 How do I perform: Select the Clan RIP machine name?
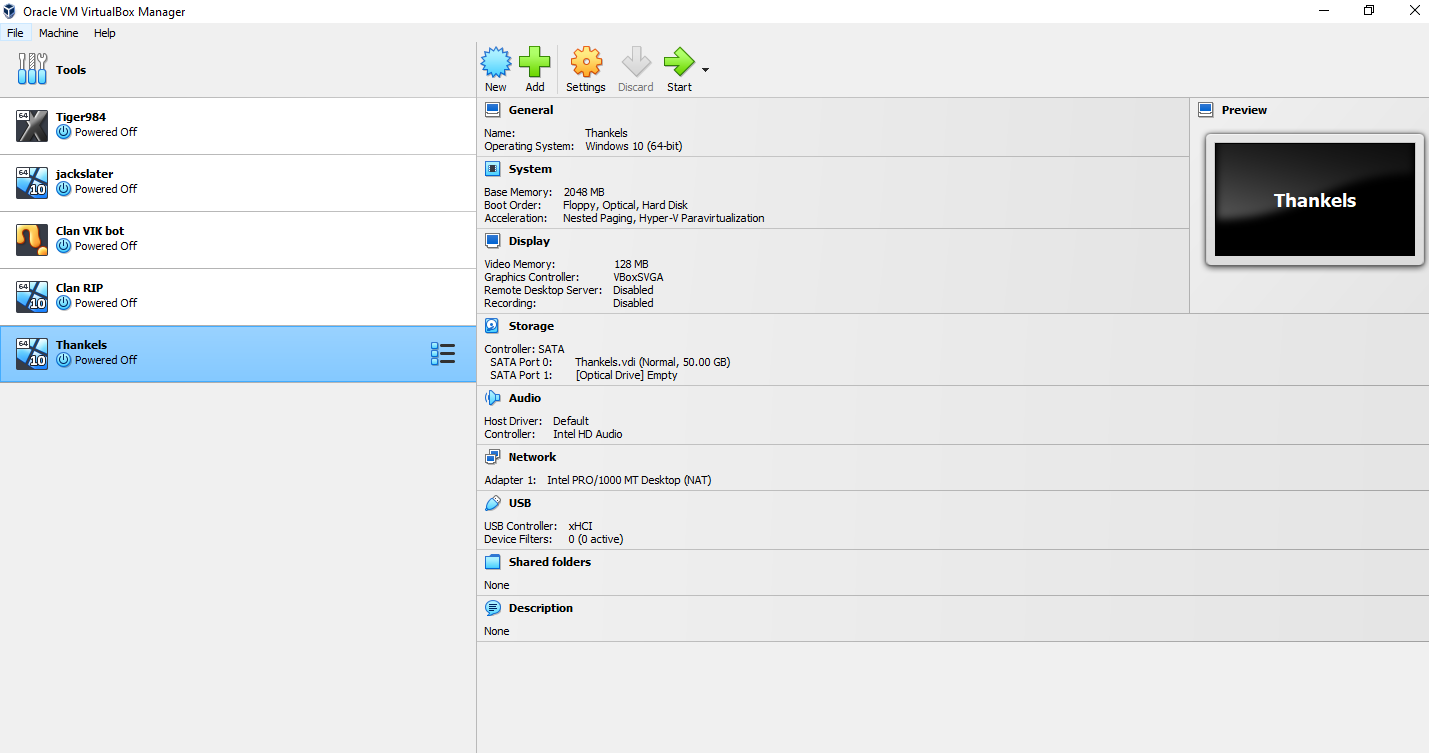[x=80, y=288]
